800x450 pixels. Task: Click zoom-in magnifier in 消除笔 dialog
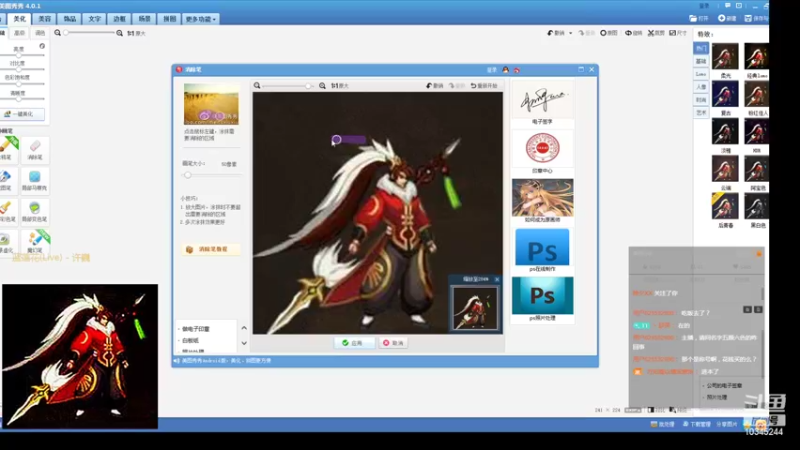[322, 86]
